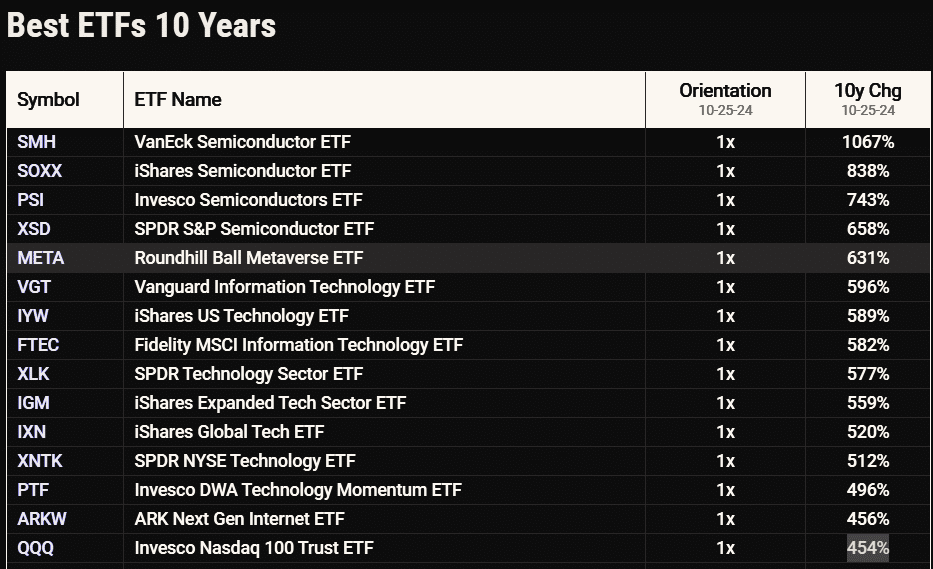Screen dimensions: 933x569
Task: Sort by the Symbol column header
Action: tap(48, 100)
